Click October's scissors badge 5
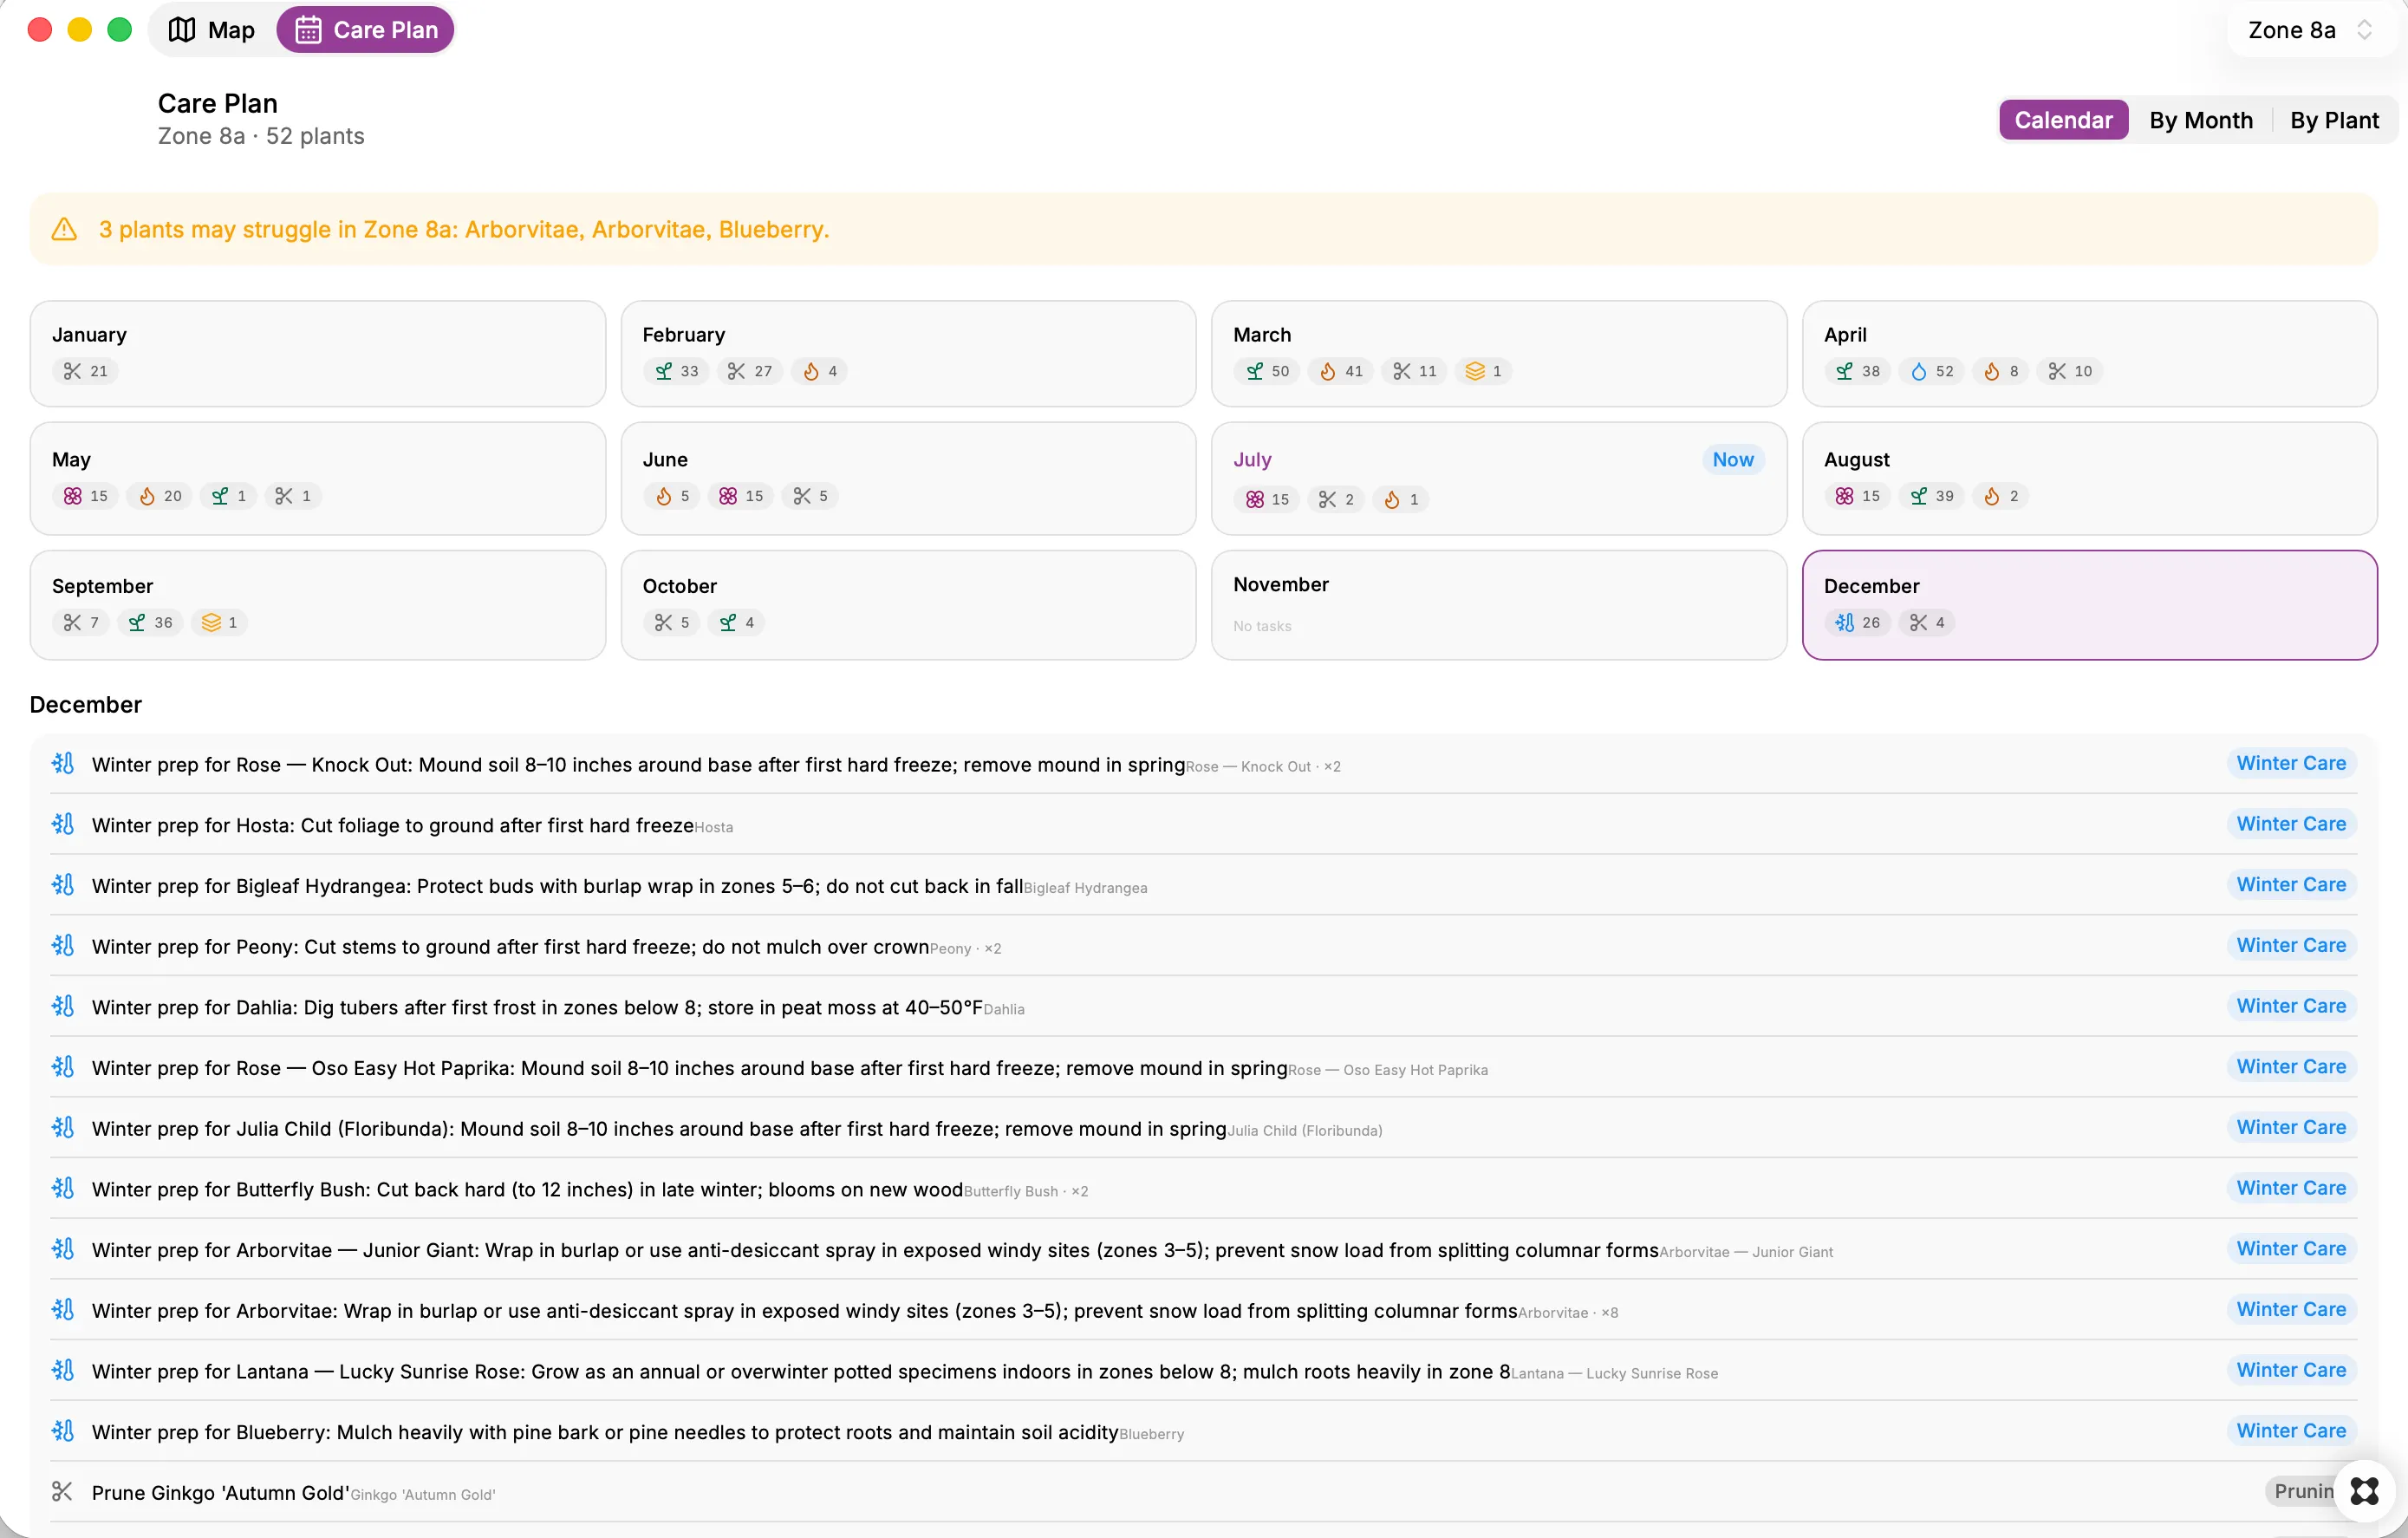 [672, 622]
